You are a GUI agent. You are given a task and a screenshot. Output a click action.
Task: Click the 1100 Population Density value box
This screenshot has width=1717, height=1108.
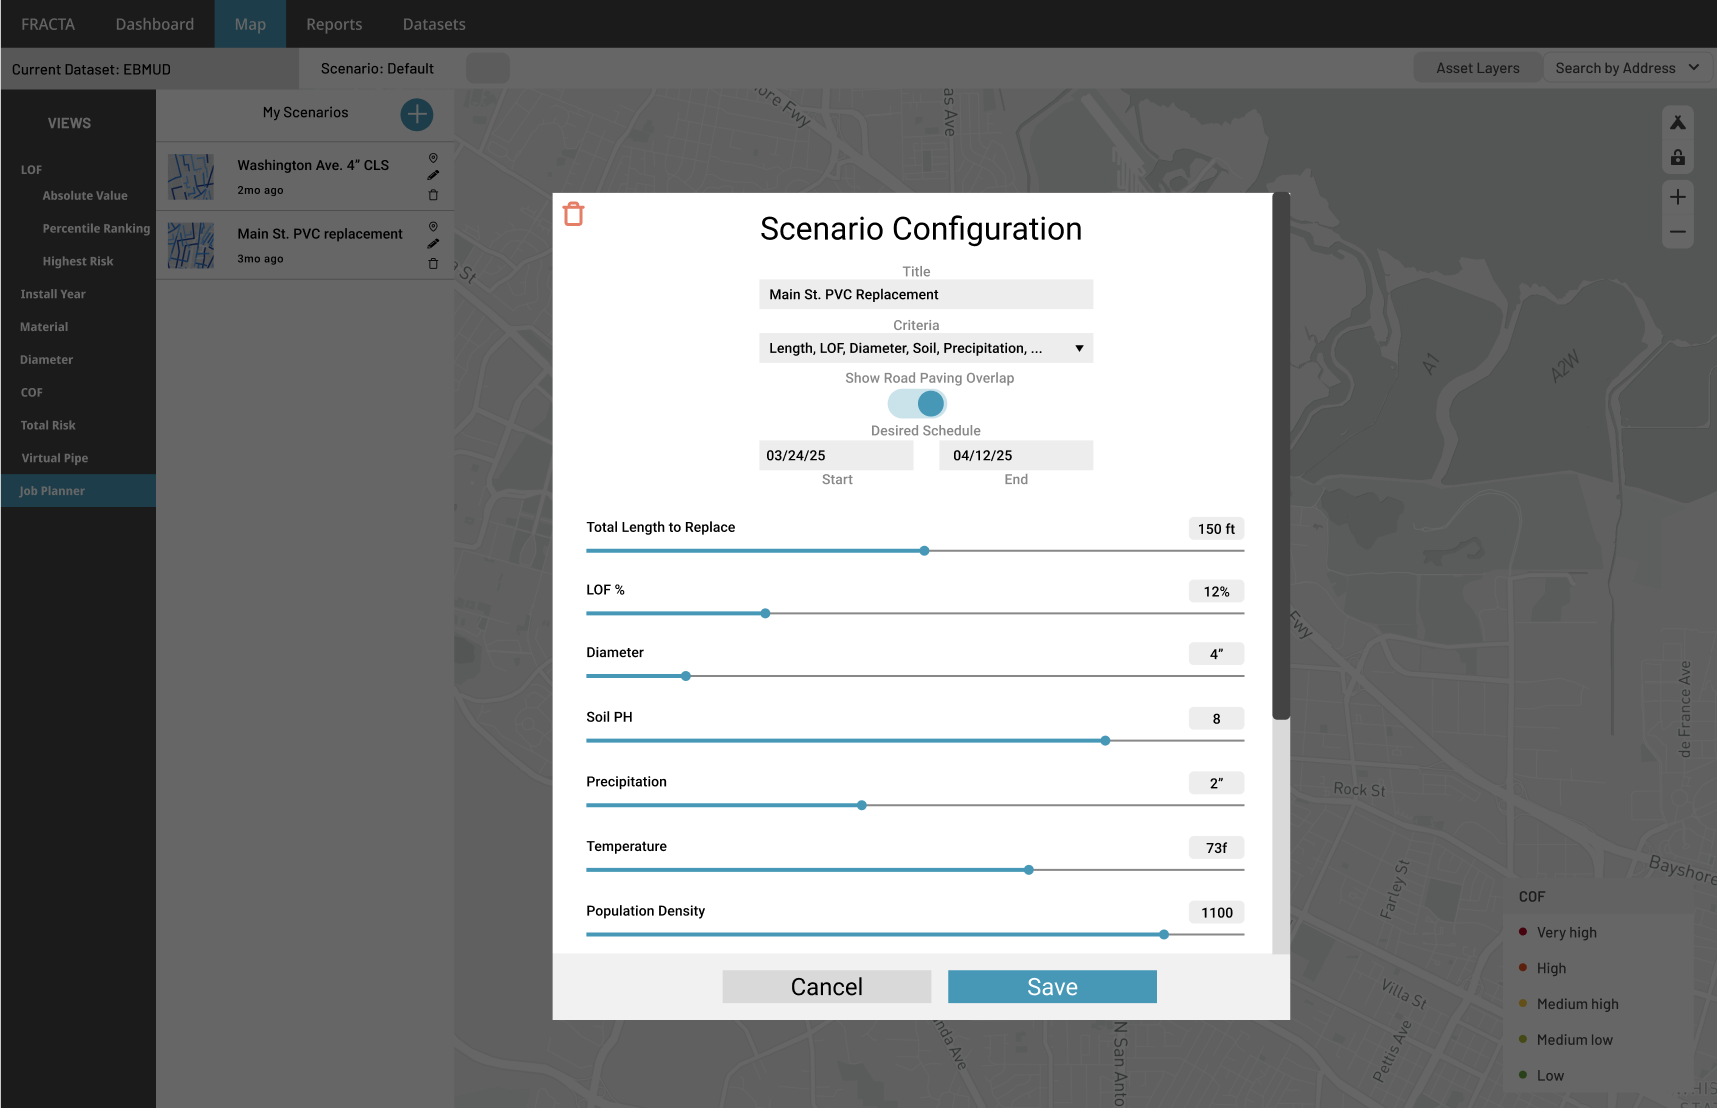tap(1216, 913)
